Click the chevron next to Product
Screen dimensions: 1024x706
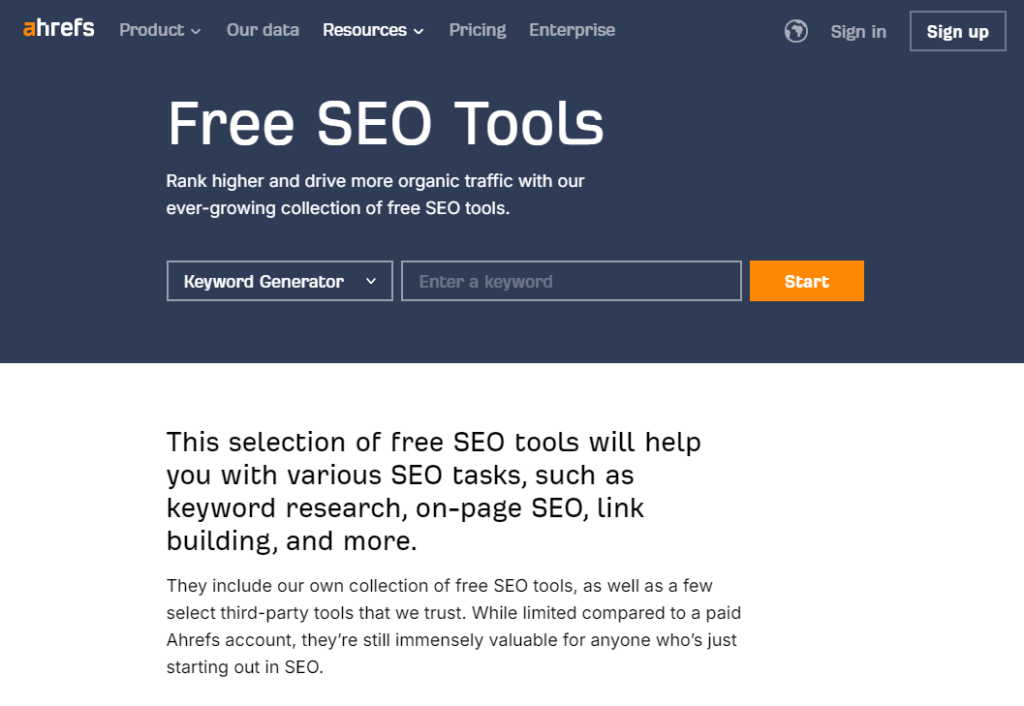(x=196, y=31)
